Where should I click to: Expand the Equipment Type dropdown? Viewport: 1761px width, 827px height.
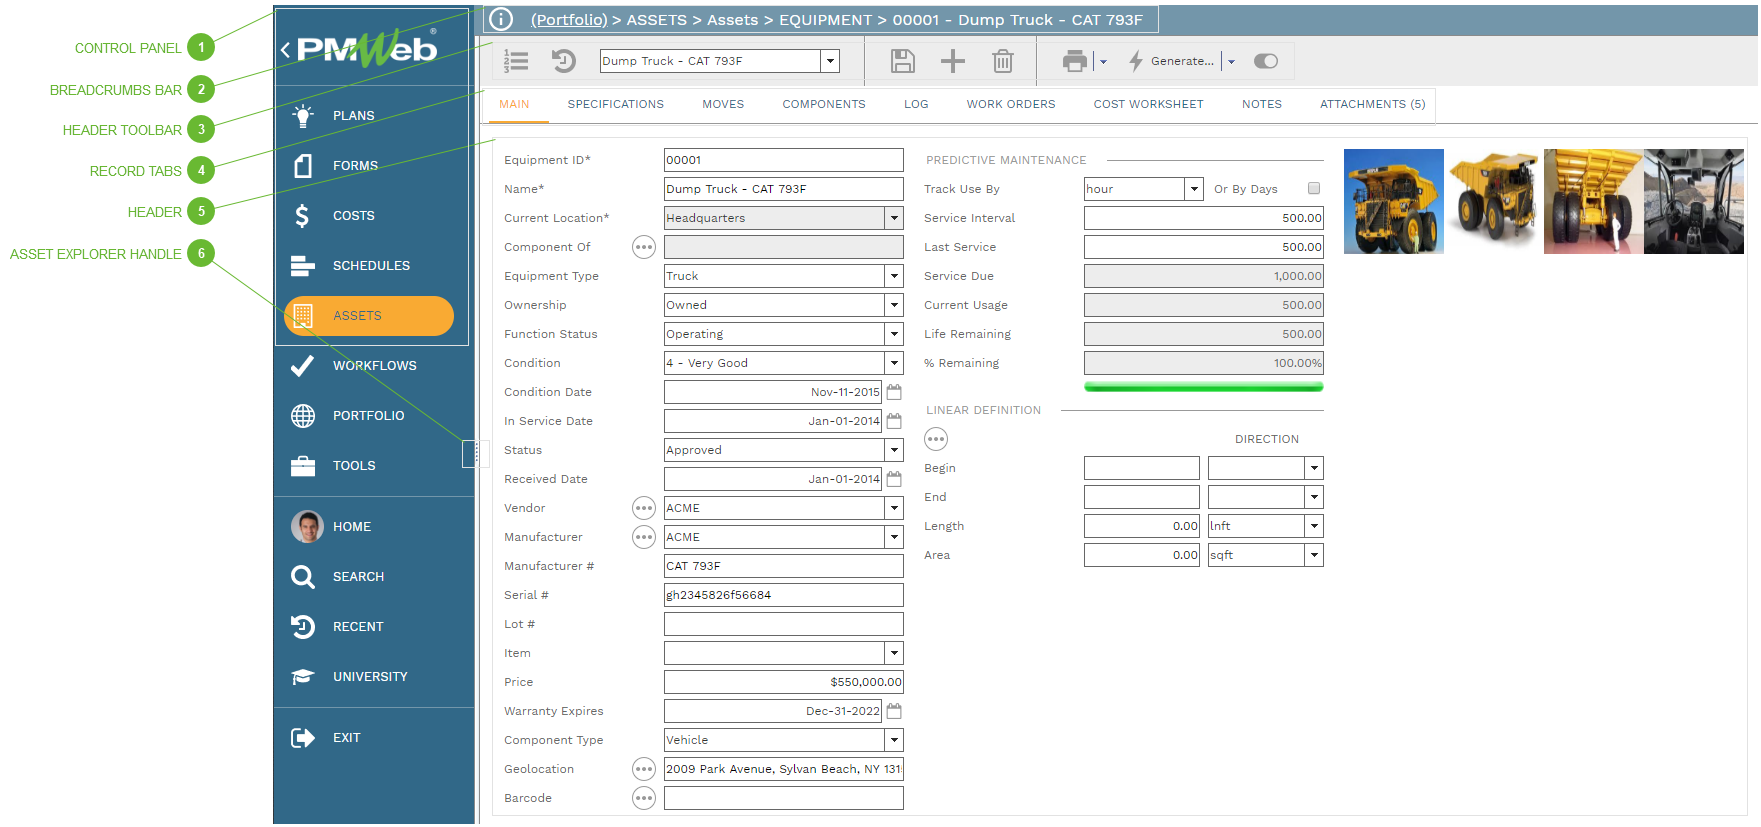894,276
